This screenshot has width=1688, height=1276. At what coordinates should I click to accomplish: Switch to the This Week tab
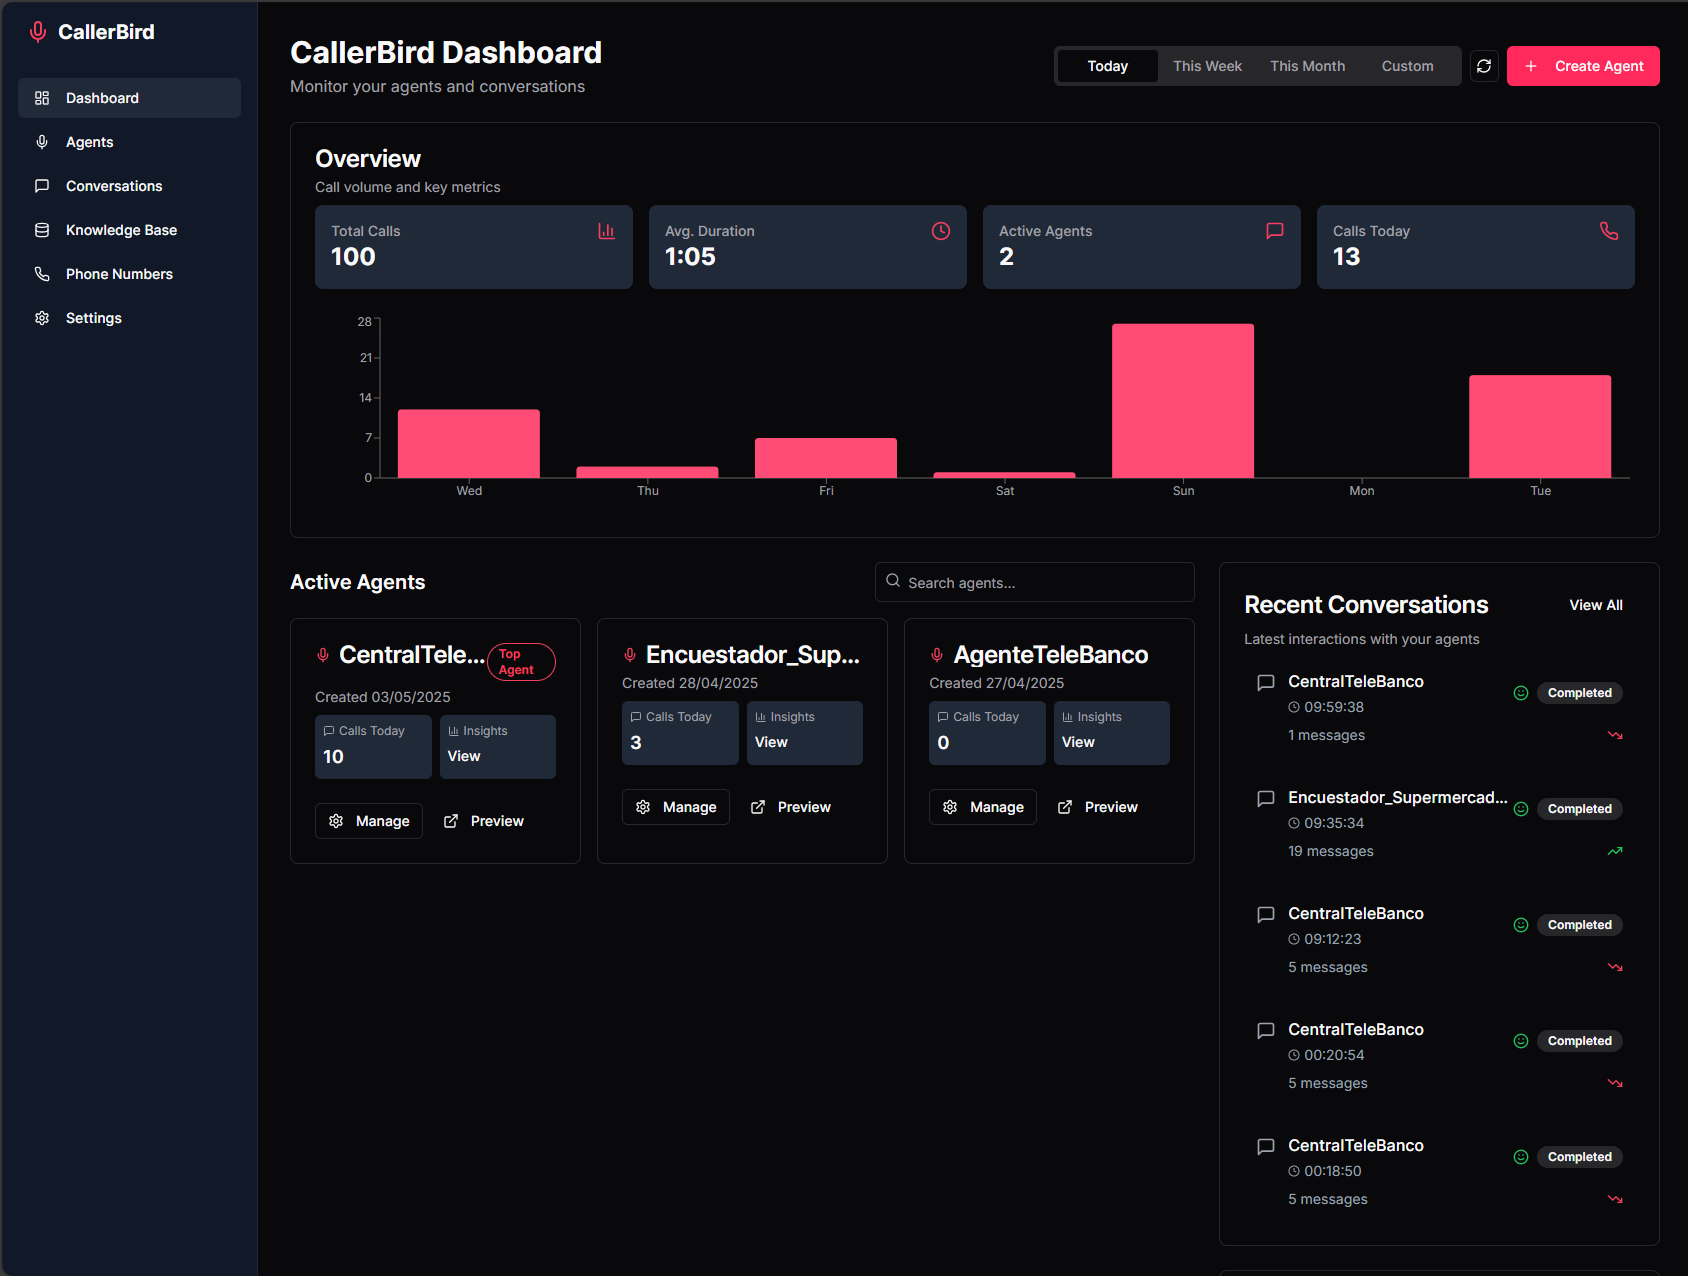pos(1207,65)
